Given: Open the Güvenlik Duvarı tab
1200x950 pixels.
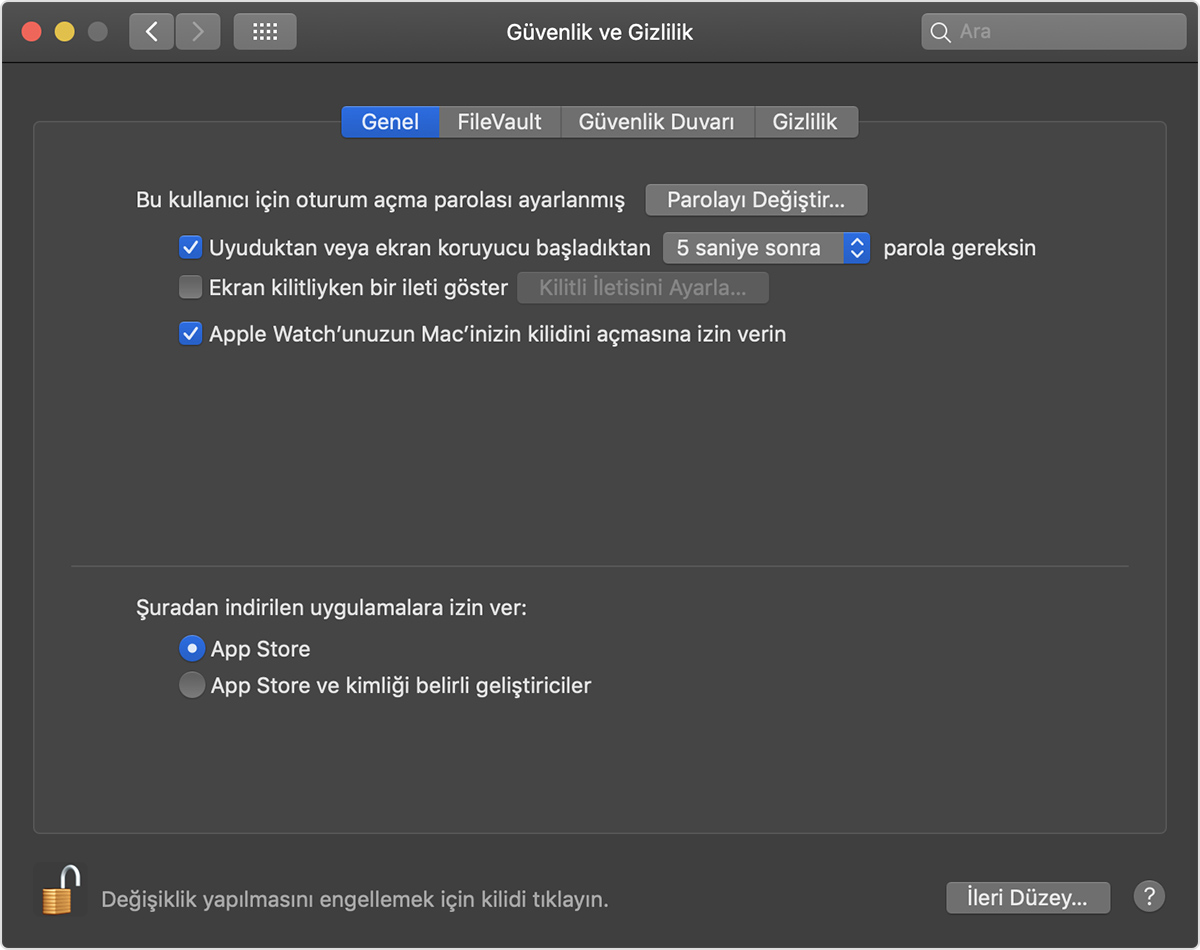Looking at the screenshot, I should (656, 122).
